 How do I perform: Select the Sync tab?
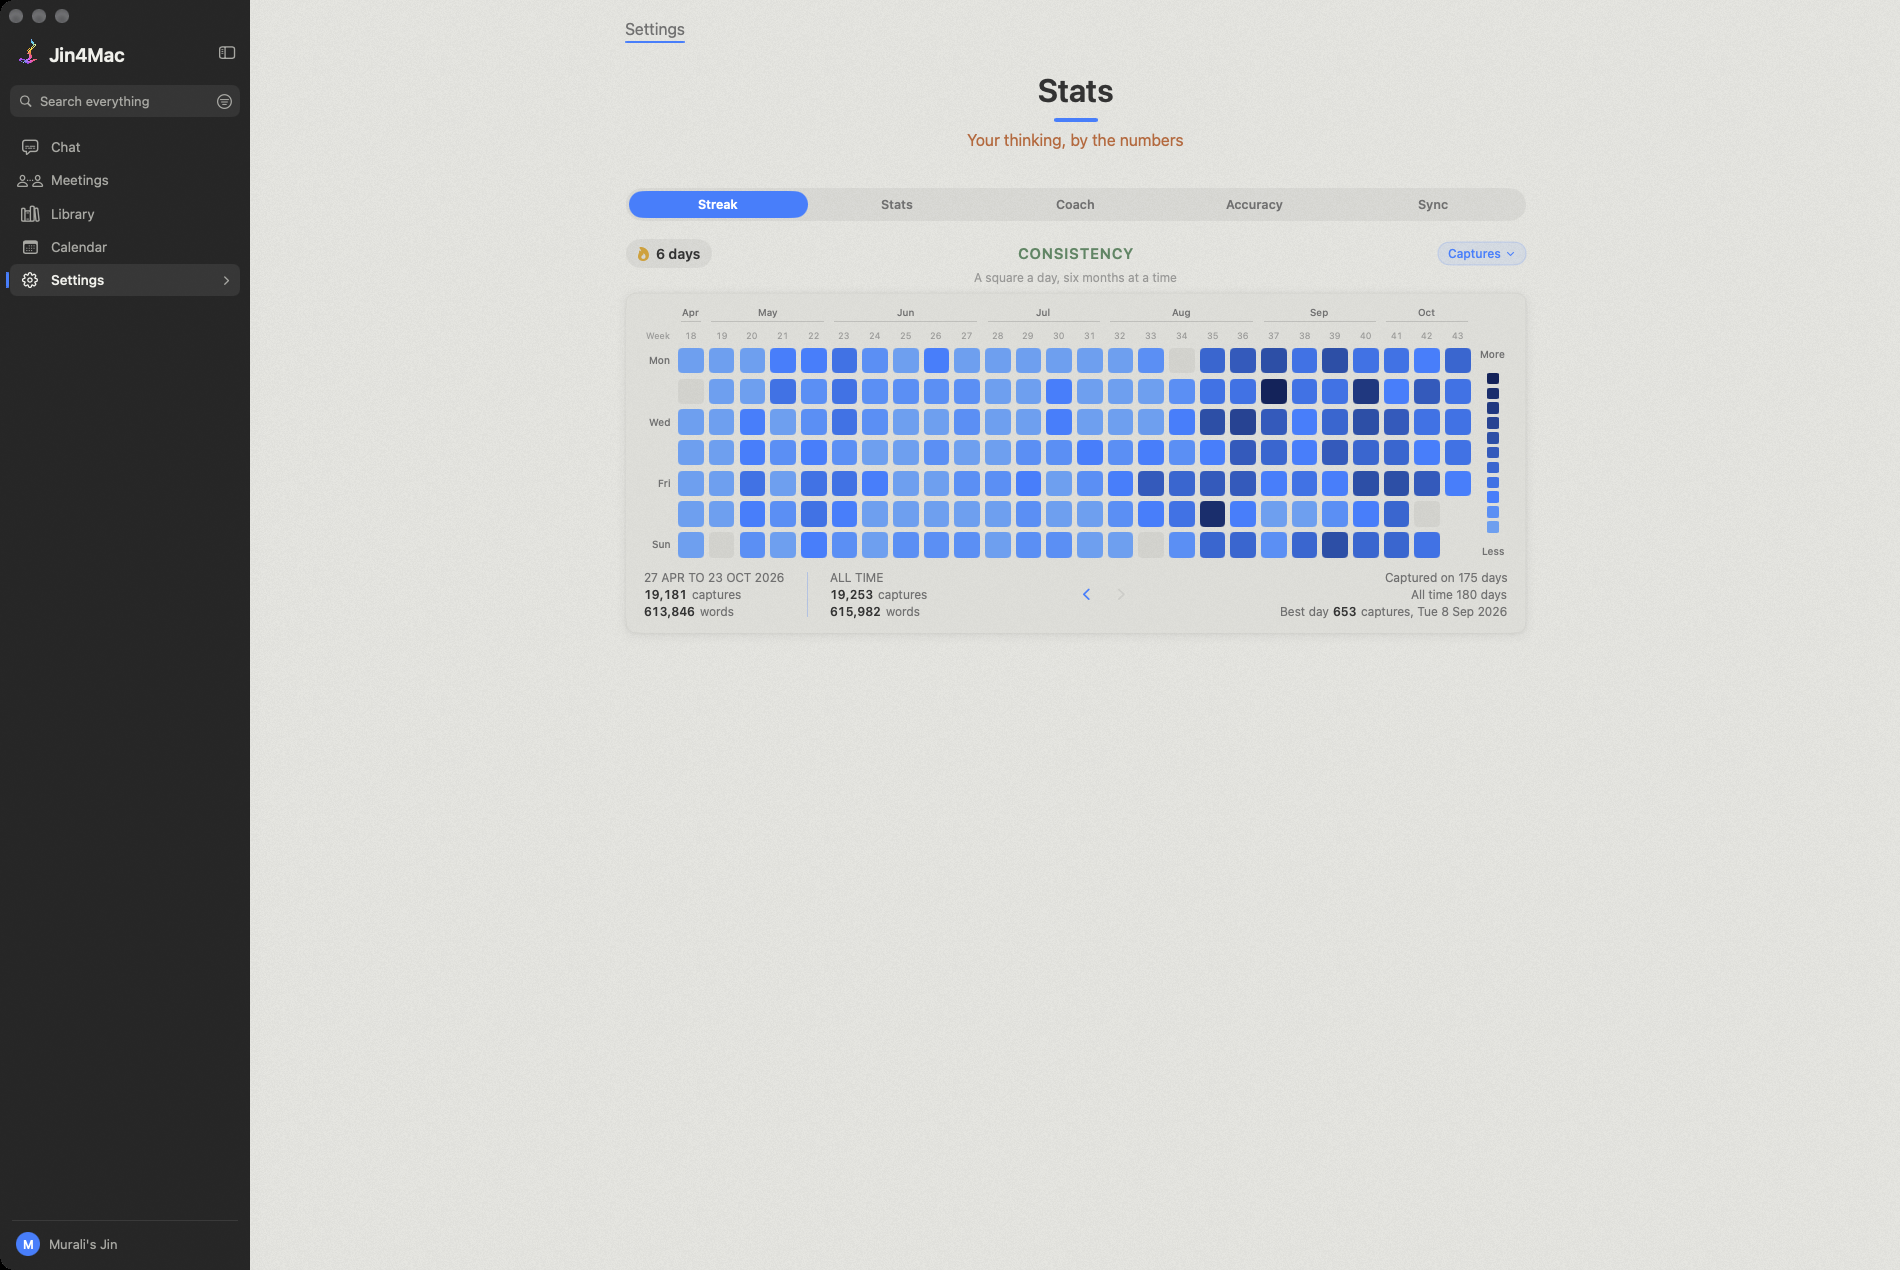1433,205
